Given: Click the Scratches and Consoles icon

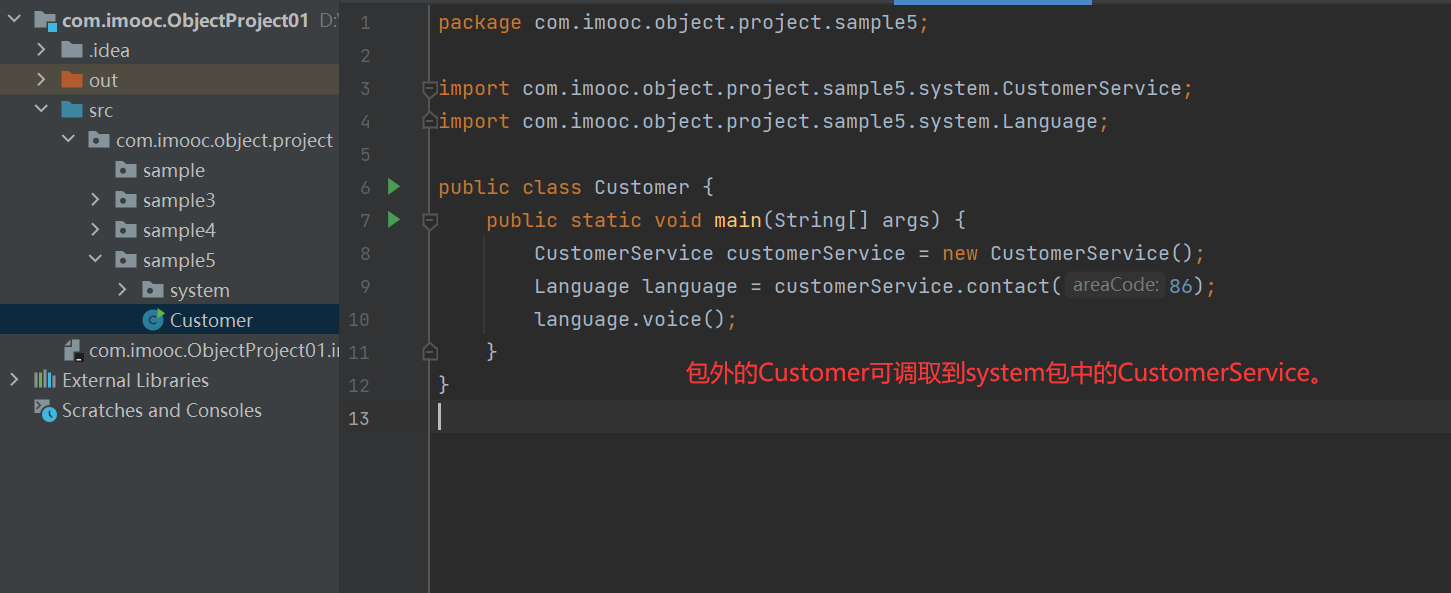Looking at the screenshot, I should click(x=45, y=410).
